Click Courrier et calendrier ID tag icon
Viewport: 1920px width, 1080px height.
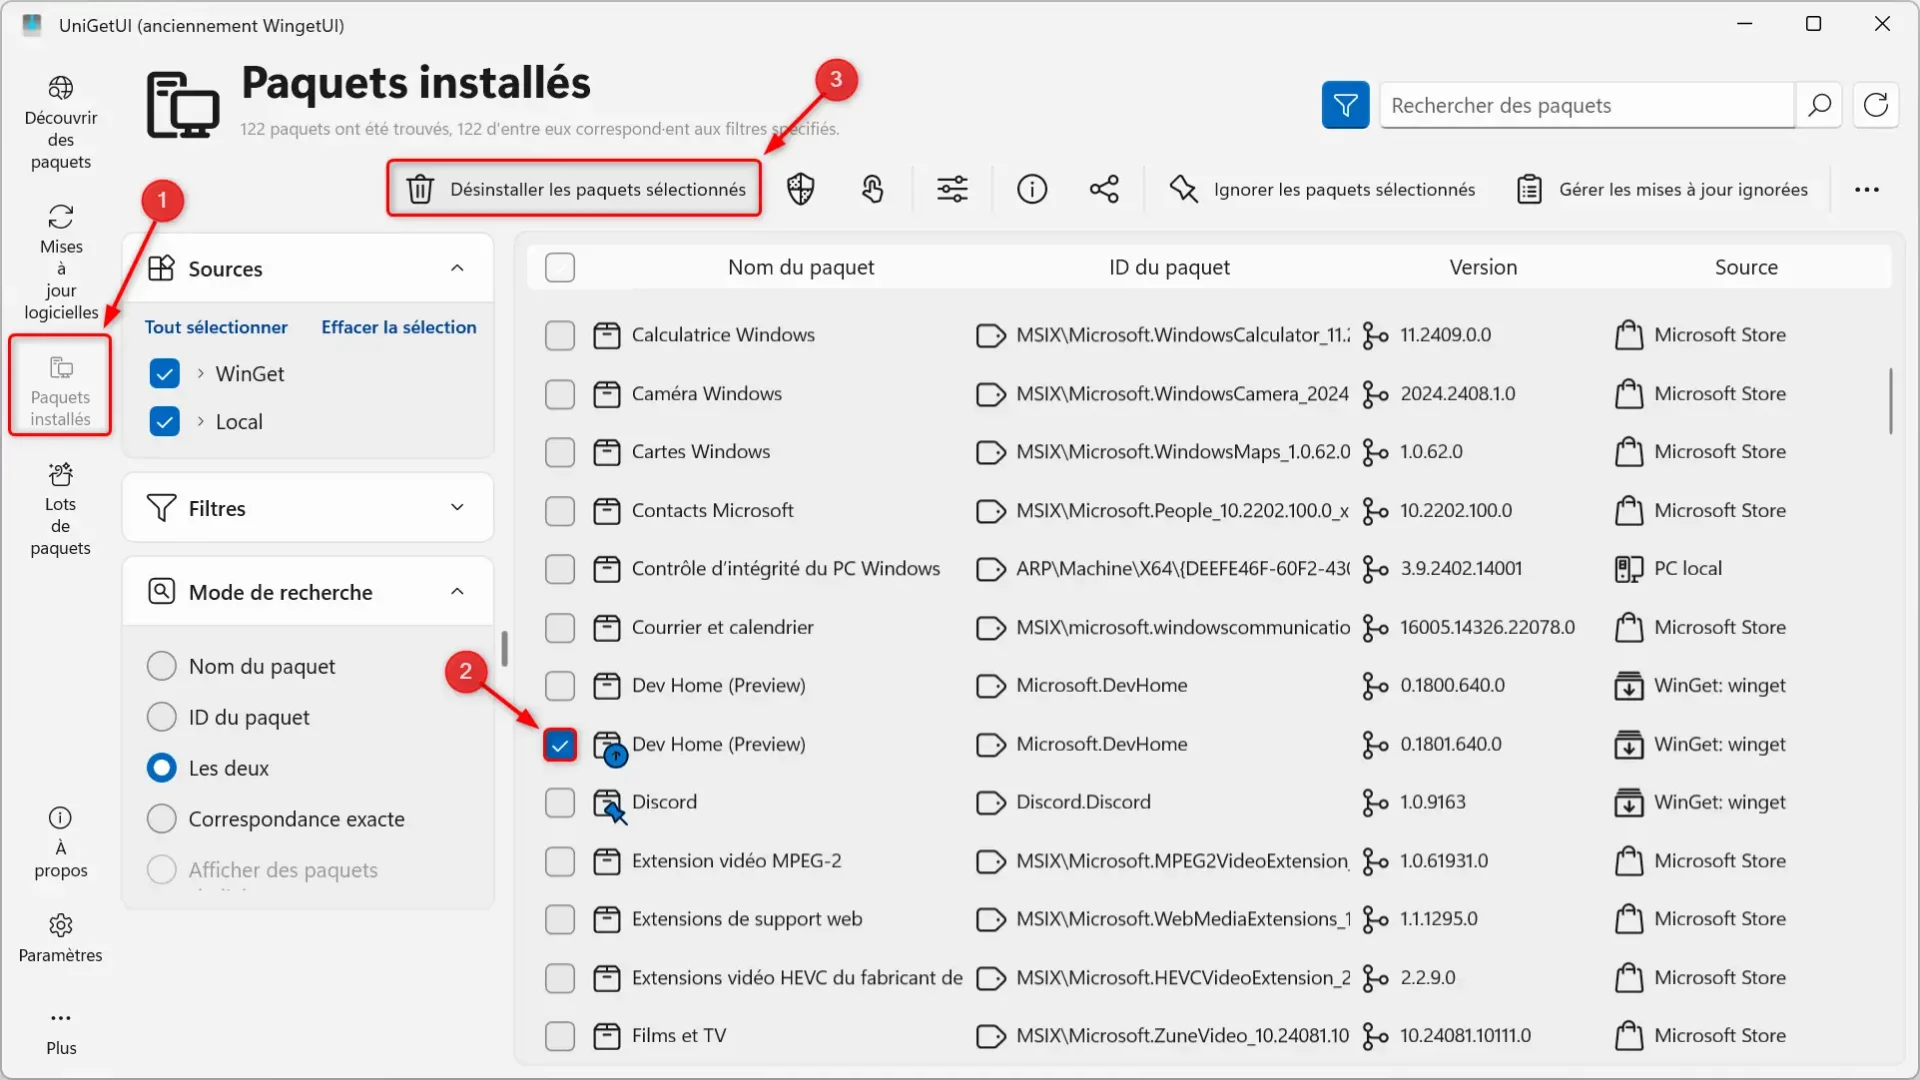tap(990, 628)
